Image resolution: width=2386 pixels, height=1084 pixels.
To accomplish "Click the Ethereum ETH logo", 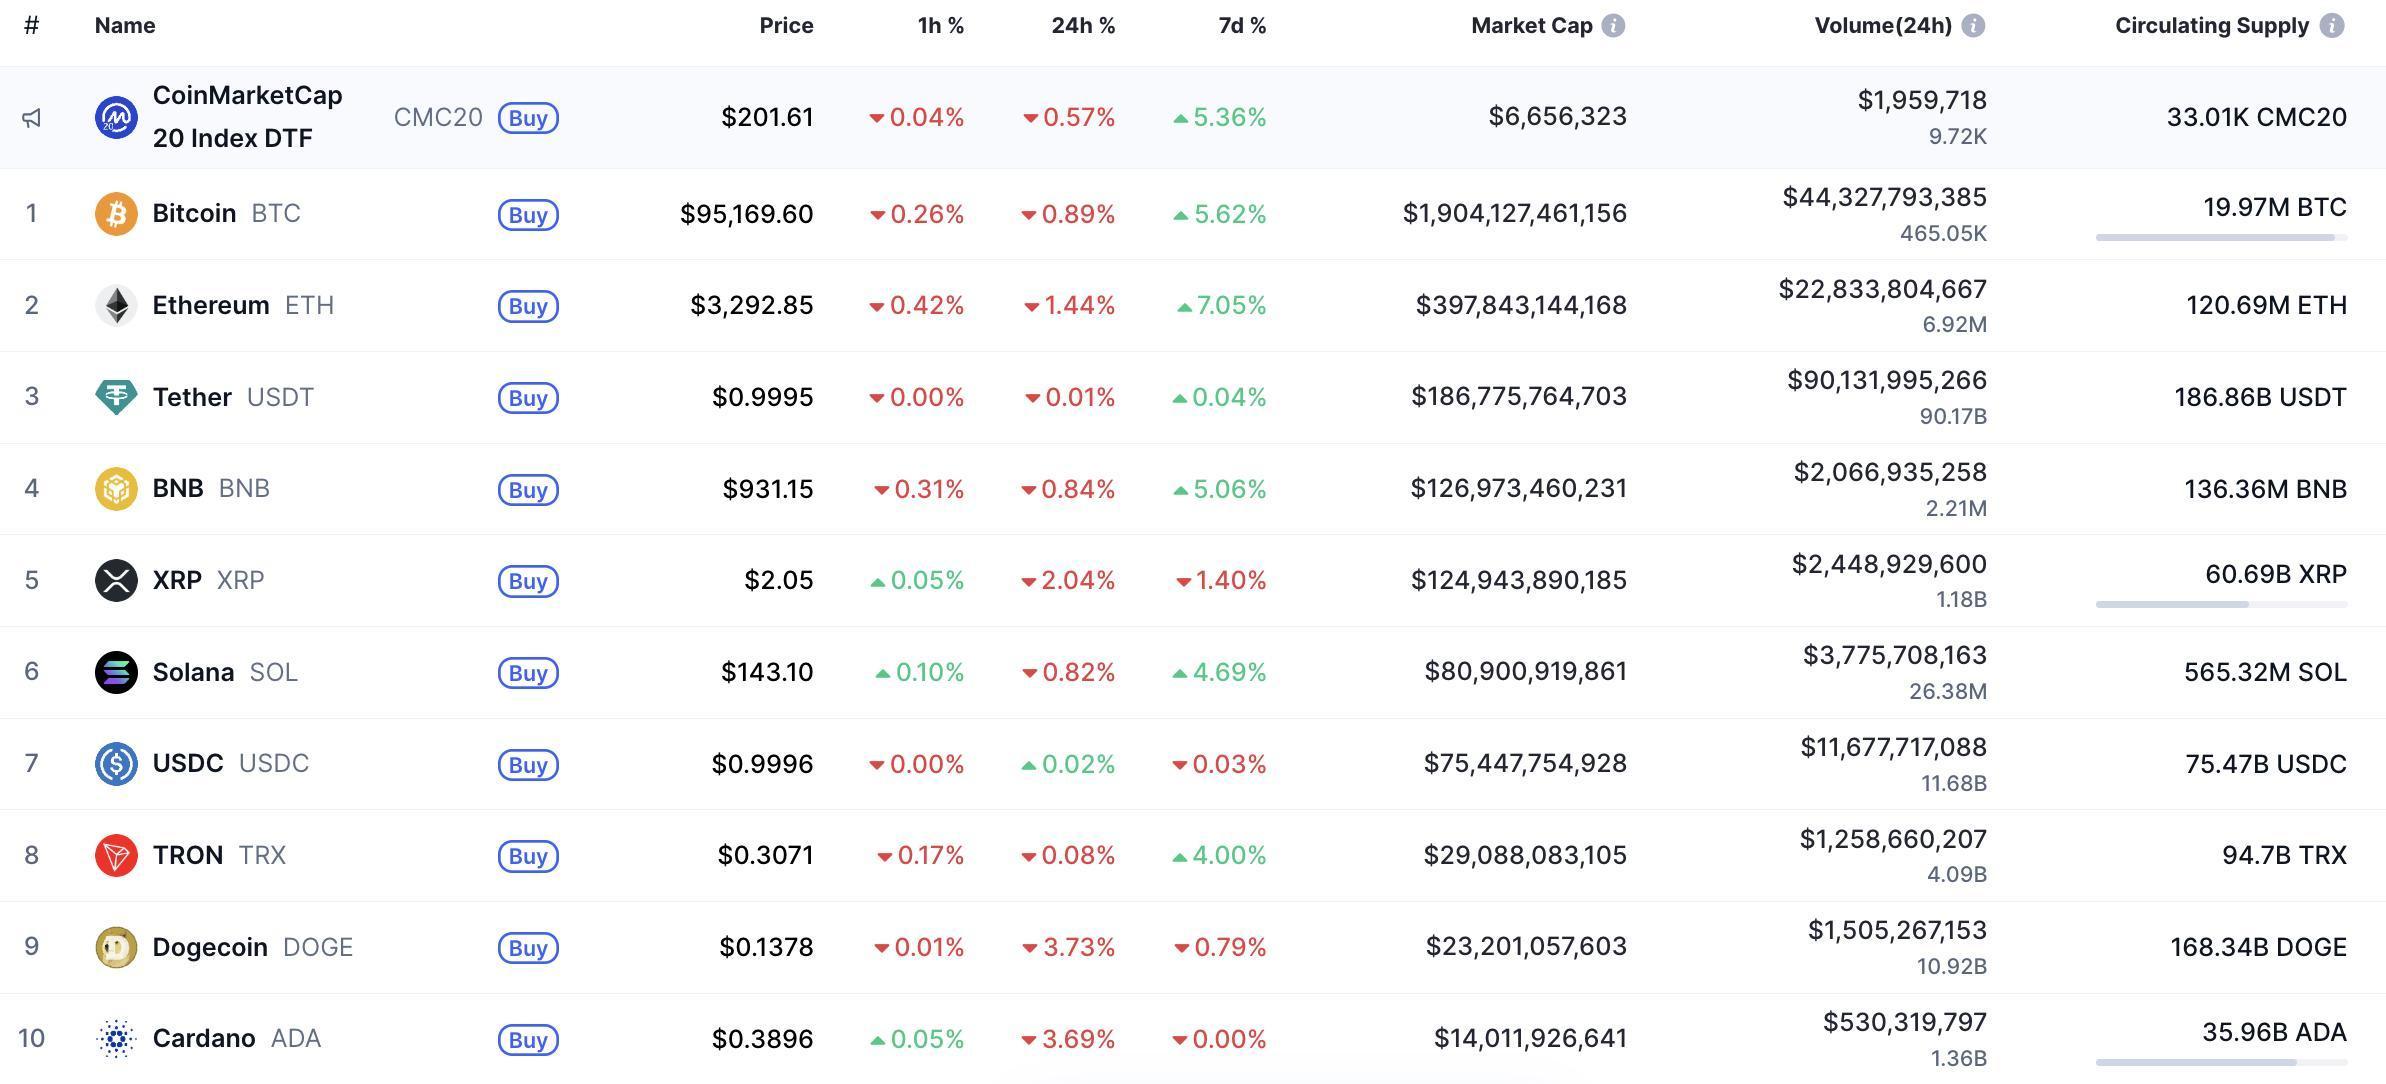I will tap(116, 305).
